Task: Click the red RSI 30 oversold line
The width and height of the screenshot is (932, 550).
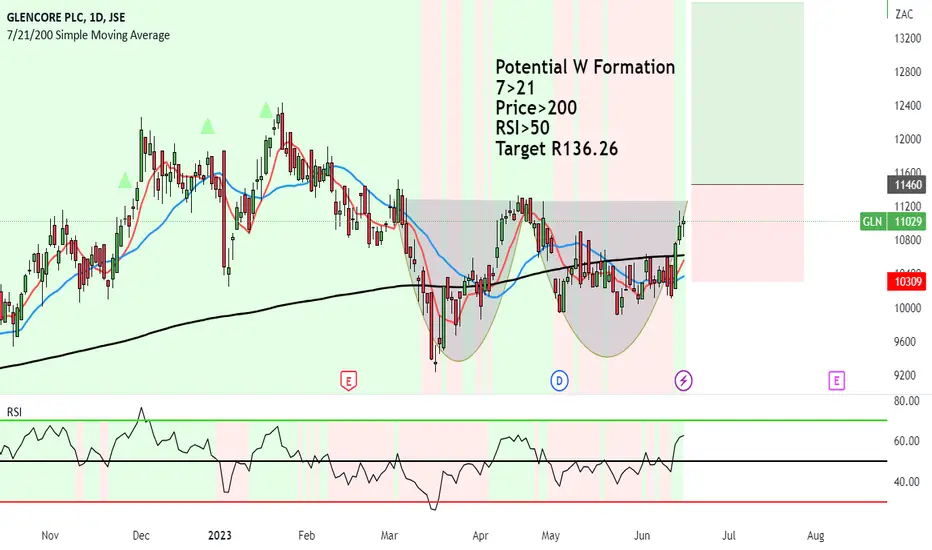Action: tap(443, 502)
